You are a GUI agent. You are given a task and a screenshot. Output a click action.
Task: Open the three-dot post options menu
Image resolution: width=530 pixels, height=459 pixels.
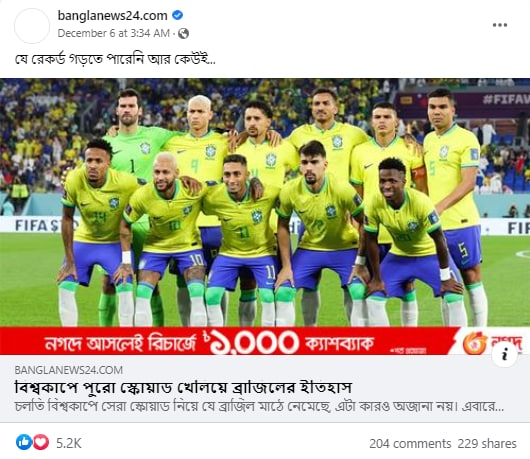tap(500, 25)
